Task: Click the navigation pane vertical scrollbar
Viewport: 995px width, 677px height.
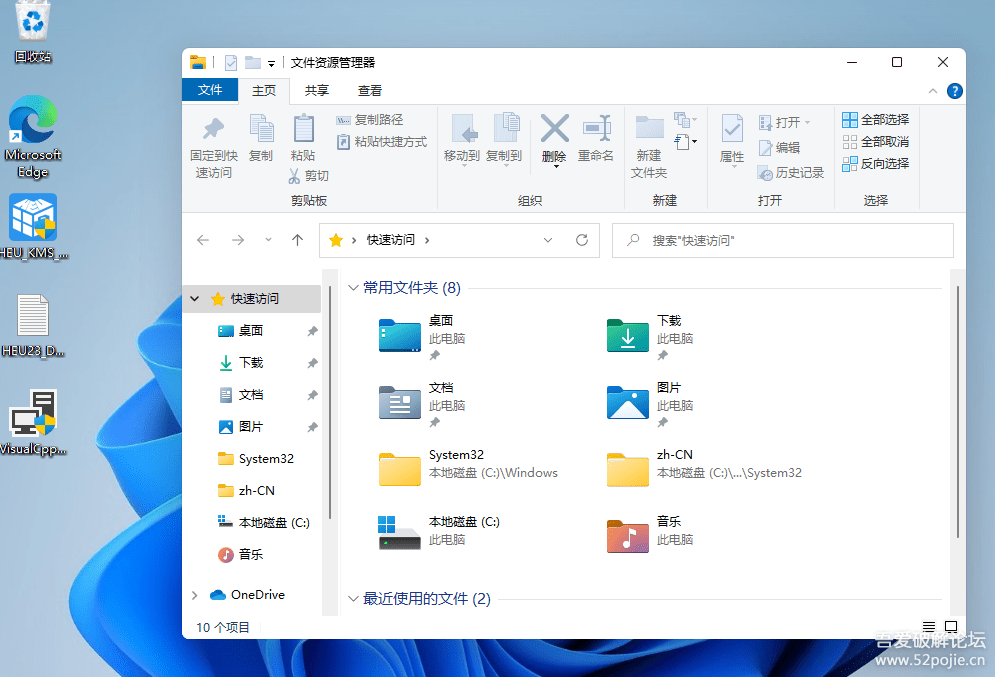Action: click(330, 403)
